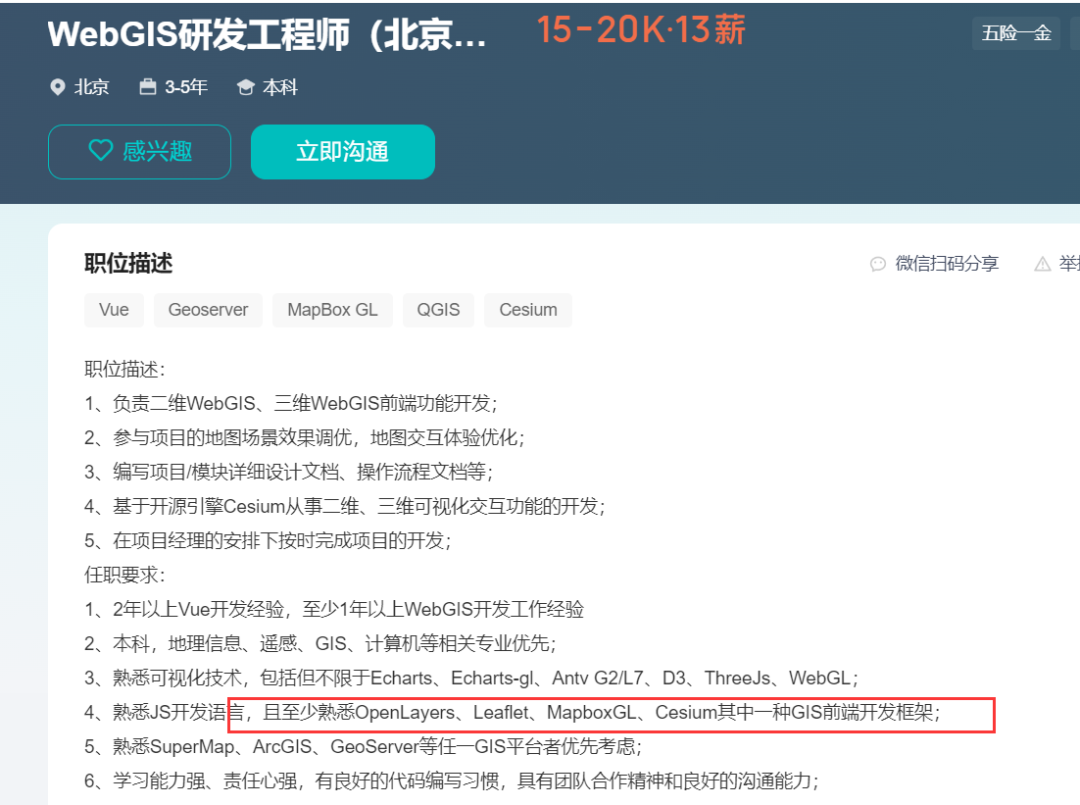Click the 3-5年 experience text

186,87
